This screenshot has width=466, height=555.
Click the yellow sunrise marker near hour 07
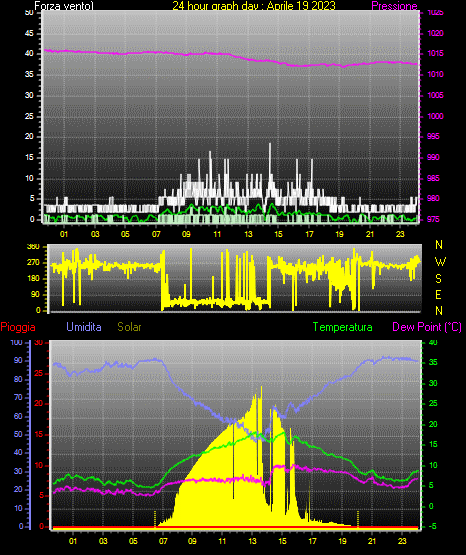(155, 519)
